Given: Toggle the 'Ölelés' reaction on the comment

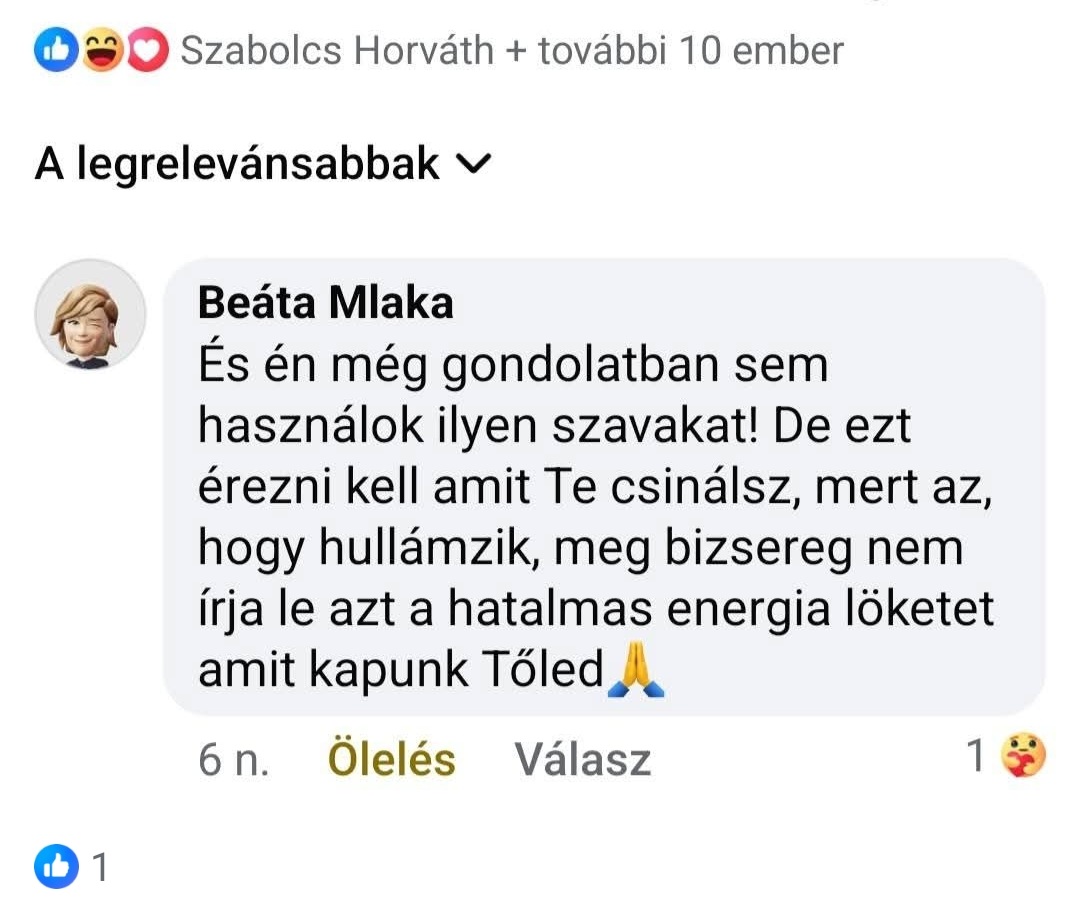Looking at the screenshot, I should pos(391,760).
